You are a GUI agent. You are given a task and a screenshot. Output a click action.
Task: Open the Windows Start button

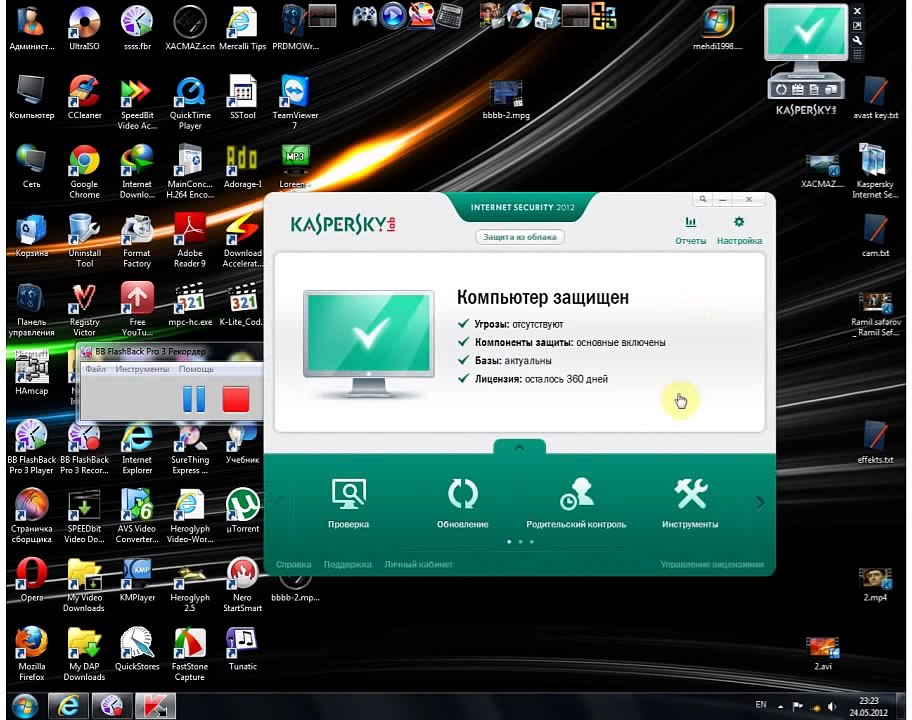pos(24,705)
